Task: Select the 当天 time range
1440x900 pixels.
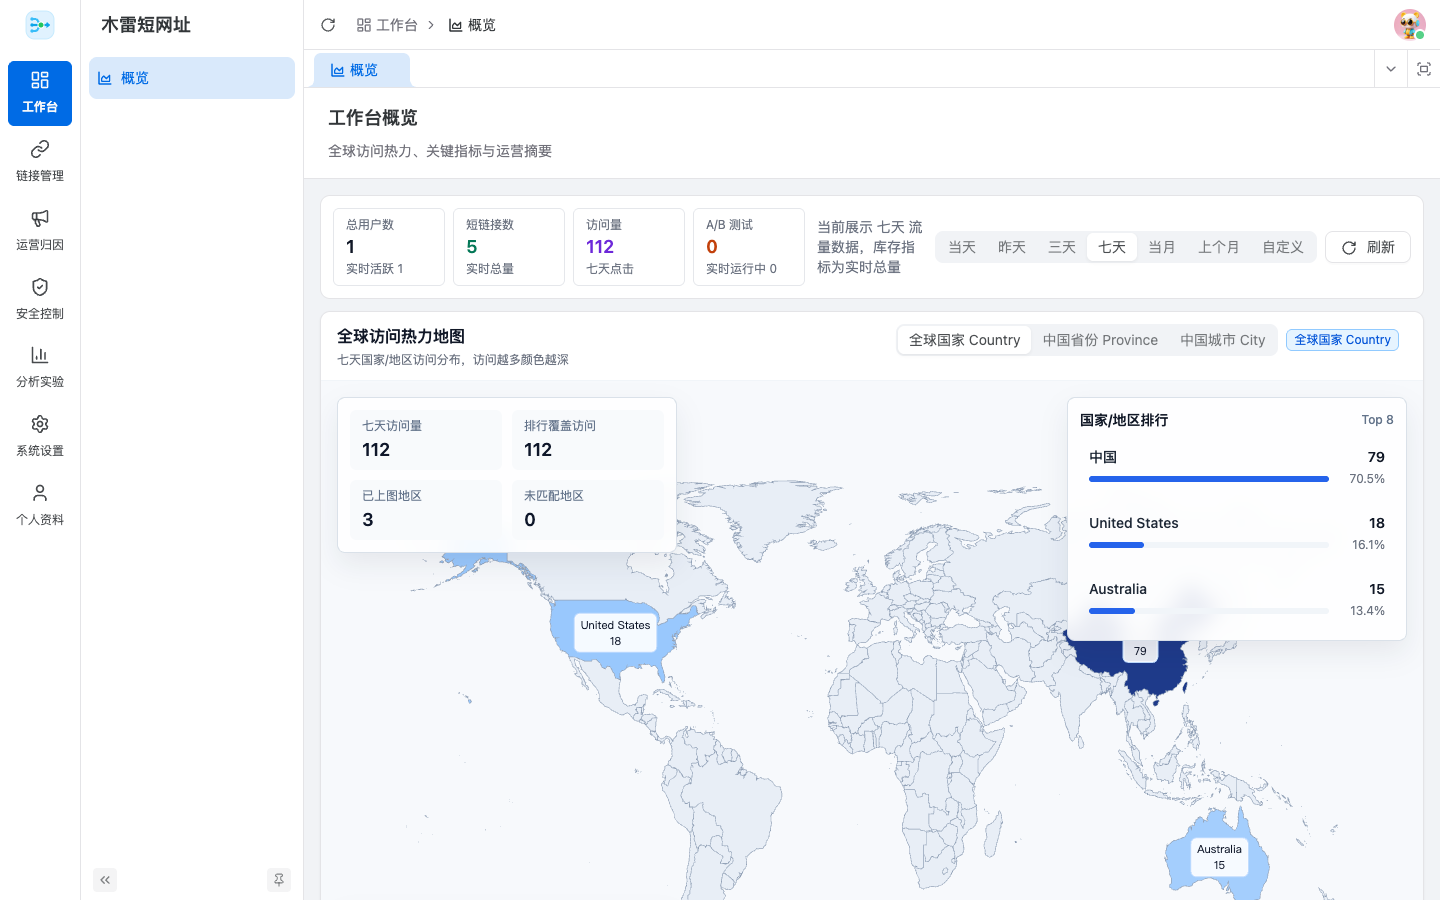Action: [x=962, y=247]
